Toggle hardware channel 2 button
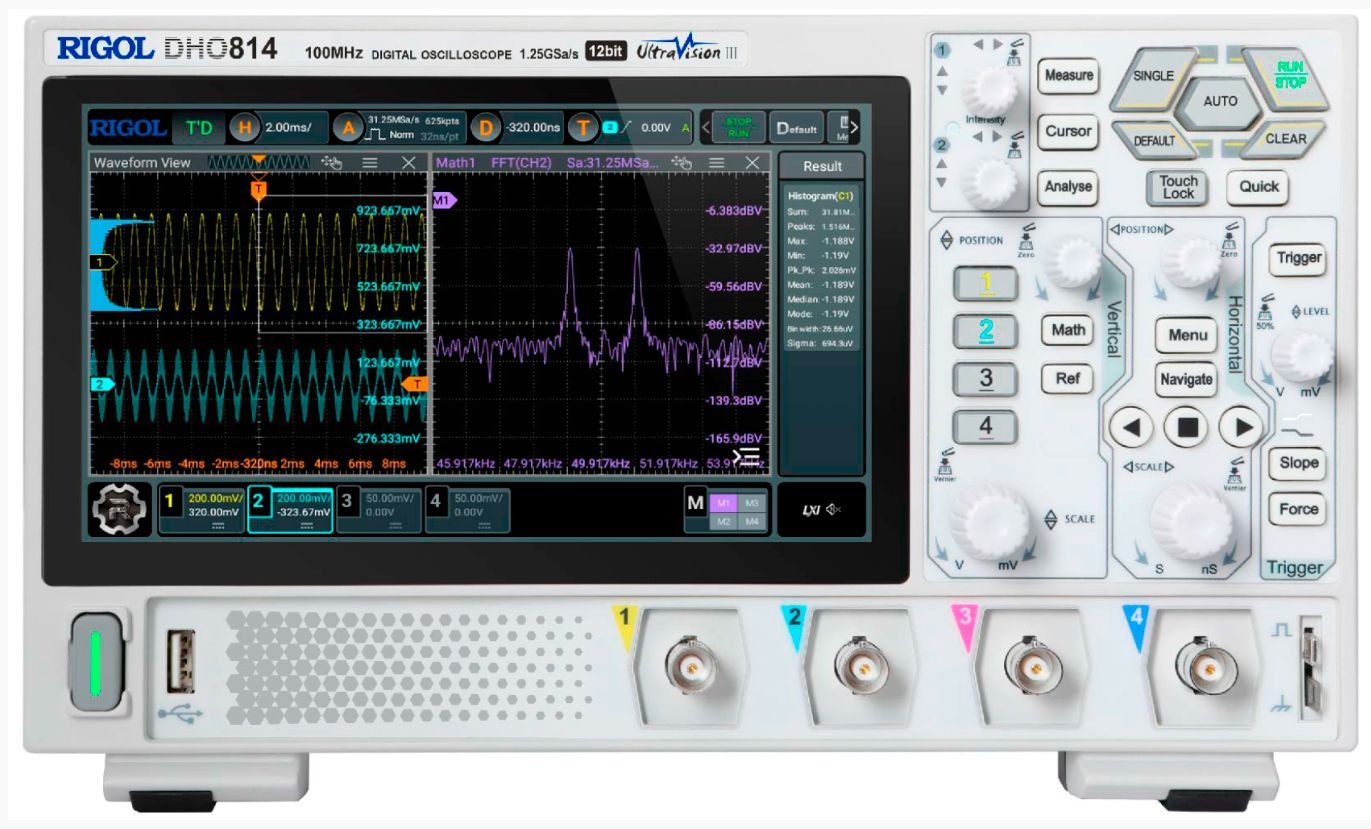 tap(985, 332)
